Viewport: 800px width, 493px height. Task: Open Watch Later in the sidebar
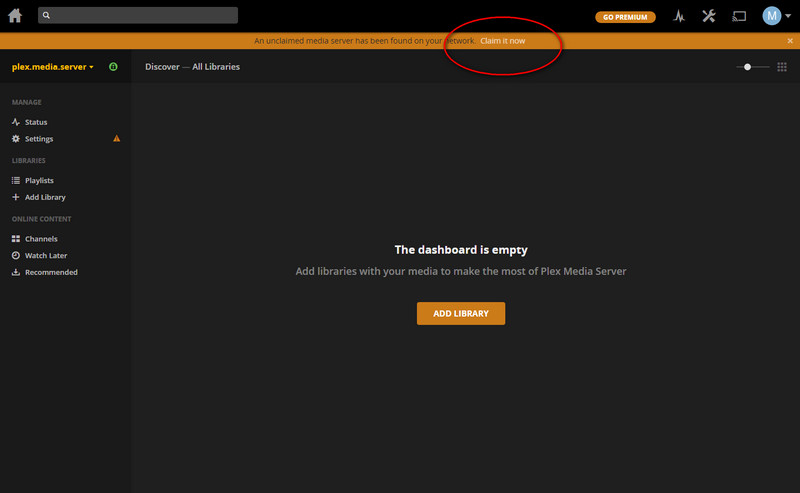tap(39, 256)
